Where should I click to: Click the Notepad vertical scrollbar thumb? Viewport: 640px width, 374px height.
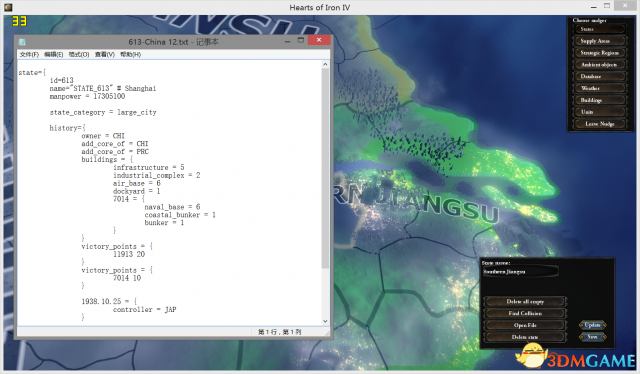coord(325,168)
